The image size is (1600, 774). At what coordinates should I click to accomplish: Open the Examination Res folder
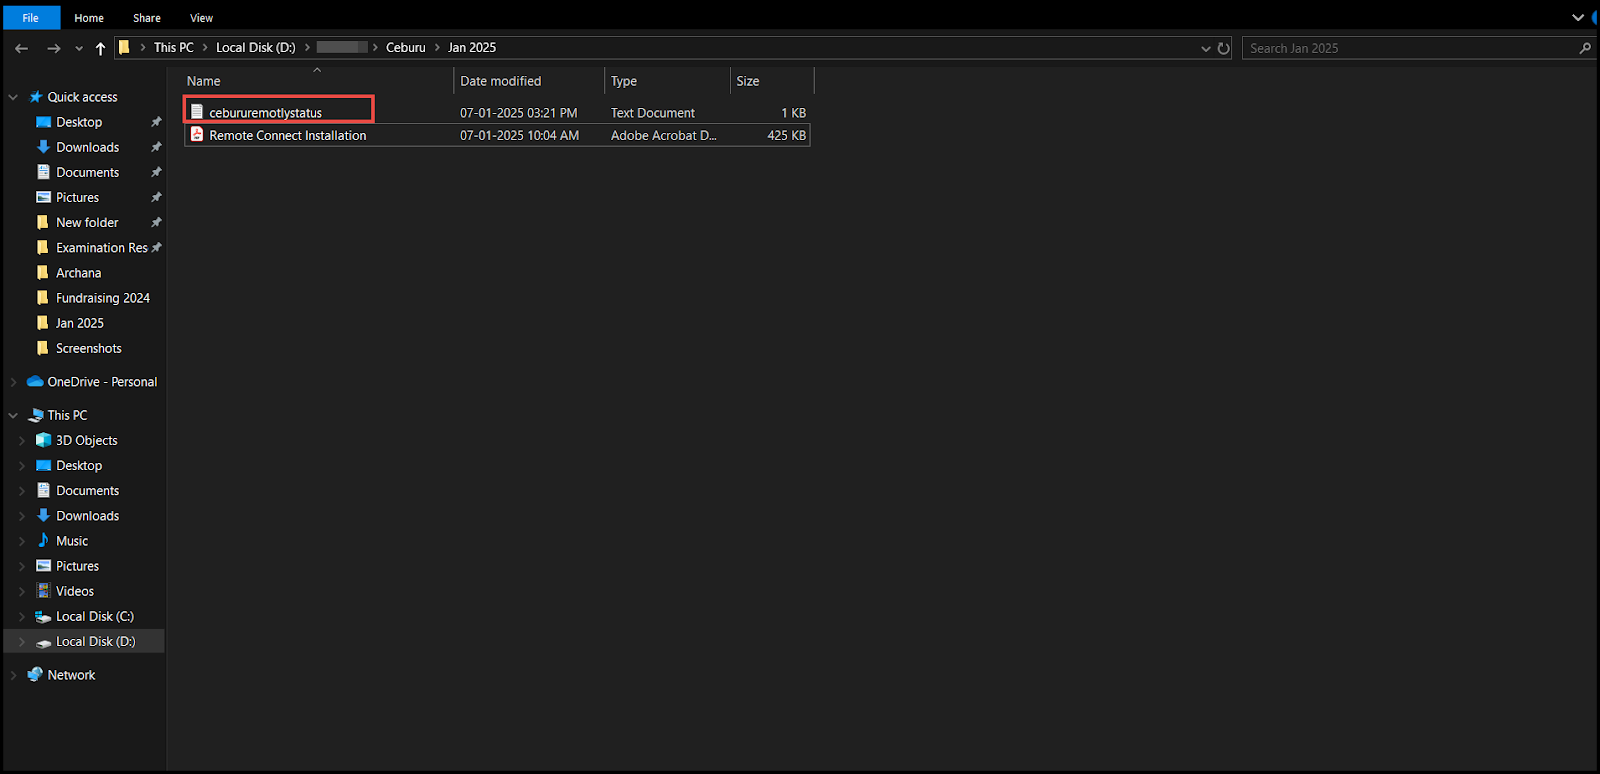tap(101, 247)
